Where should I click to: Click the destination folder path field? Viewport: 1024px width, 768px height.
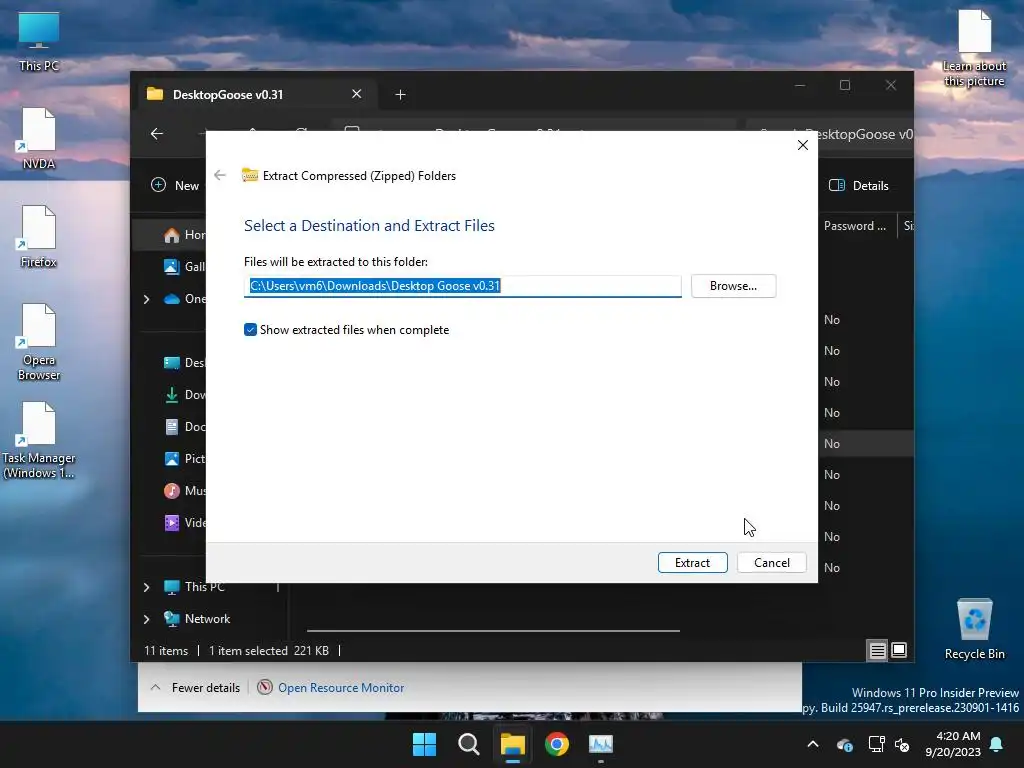pyautogui.click(x=462, y=286)
